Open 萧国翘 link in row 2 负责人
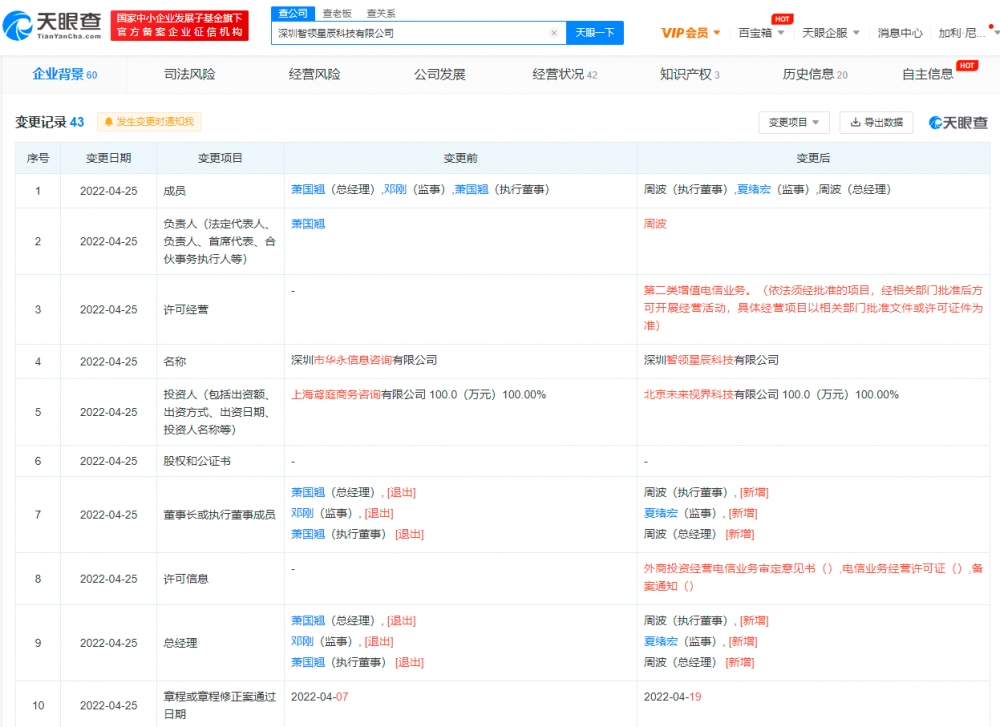This screenshot has height=727, width=1000. 308,224
